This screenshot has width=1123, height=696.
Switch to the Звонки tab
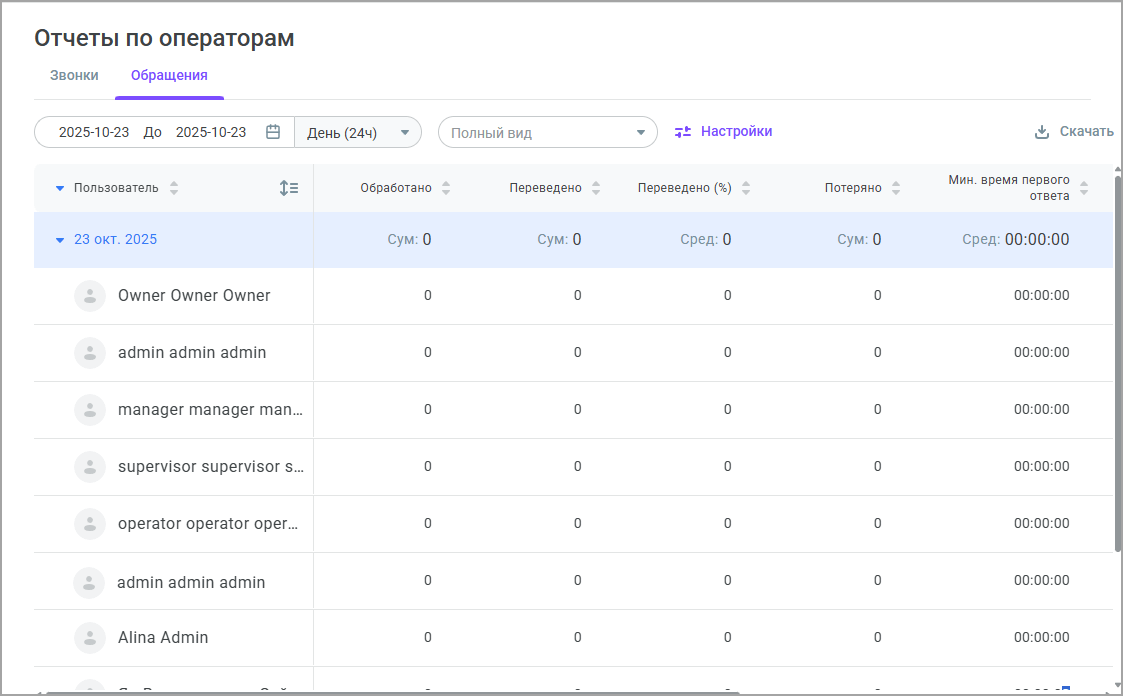tap(74, 75)
